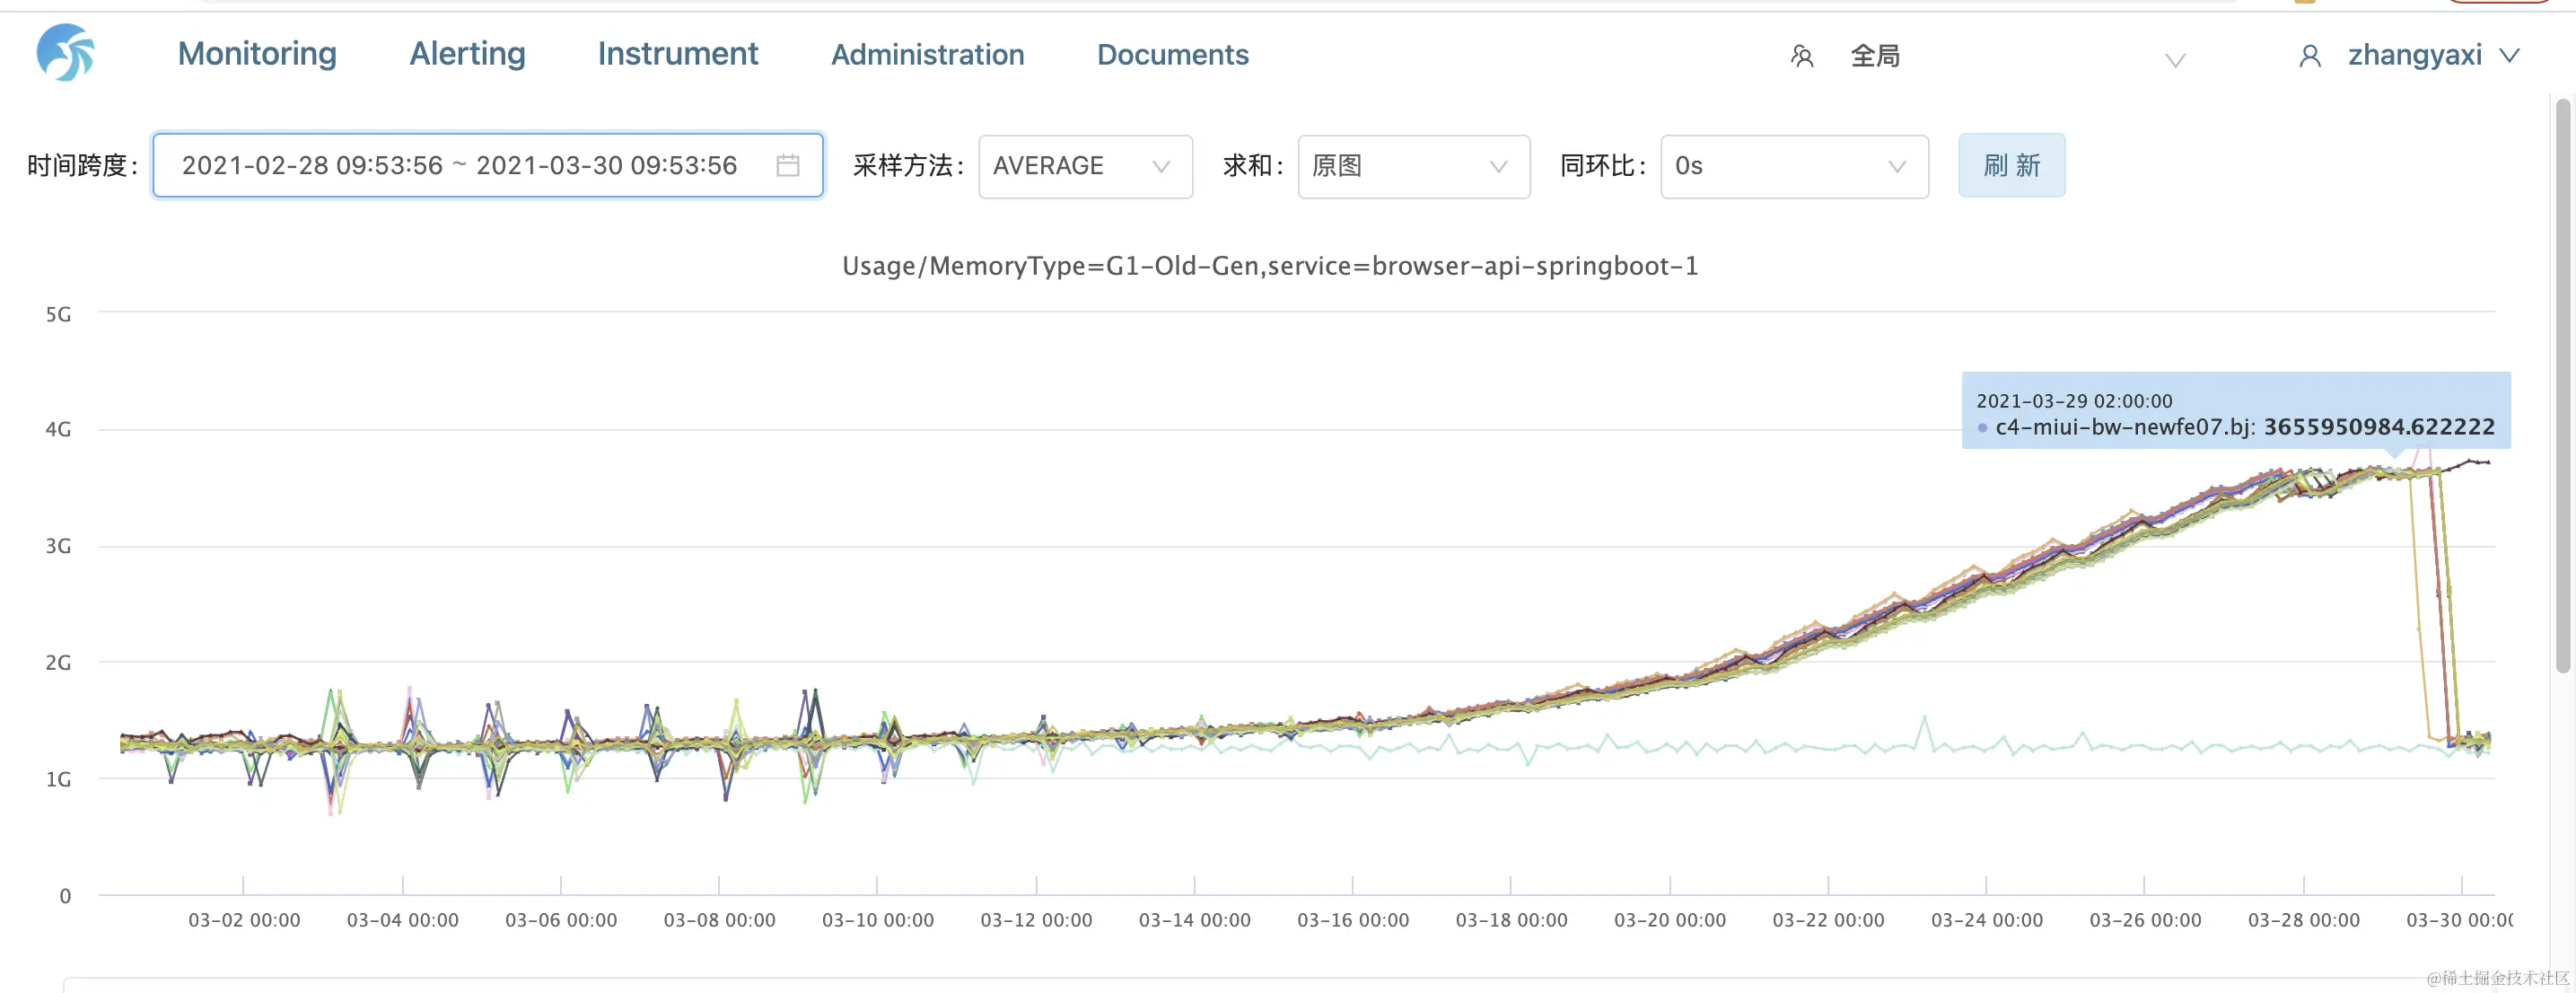The image size is (2576, 993).
Task: Click the blue bird app logo
Action: coord(65,53)
